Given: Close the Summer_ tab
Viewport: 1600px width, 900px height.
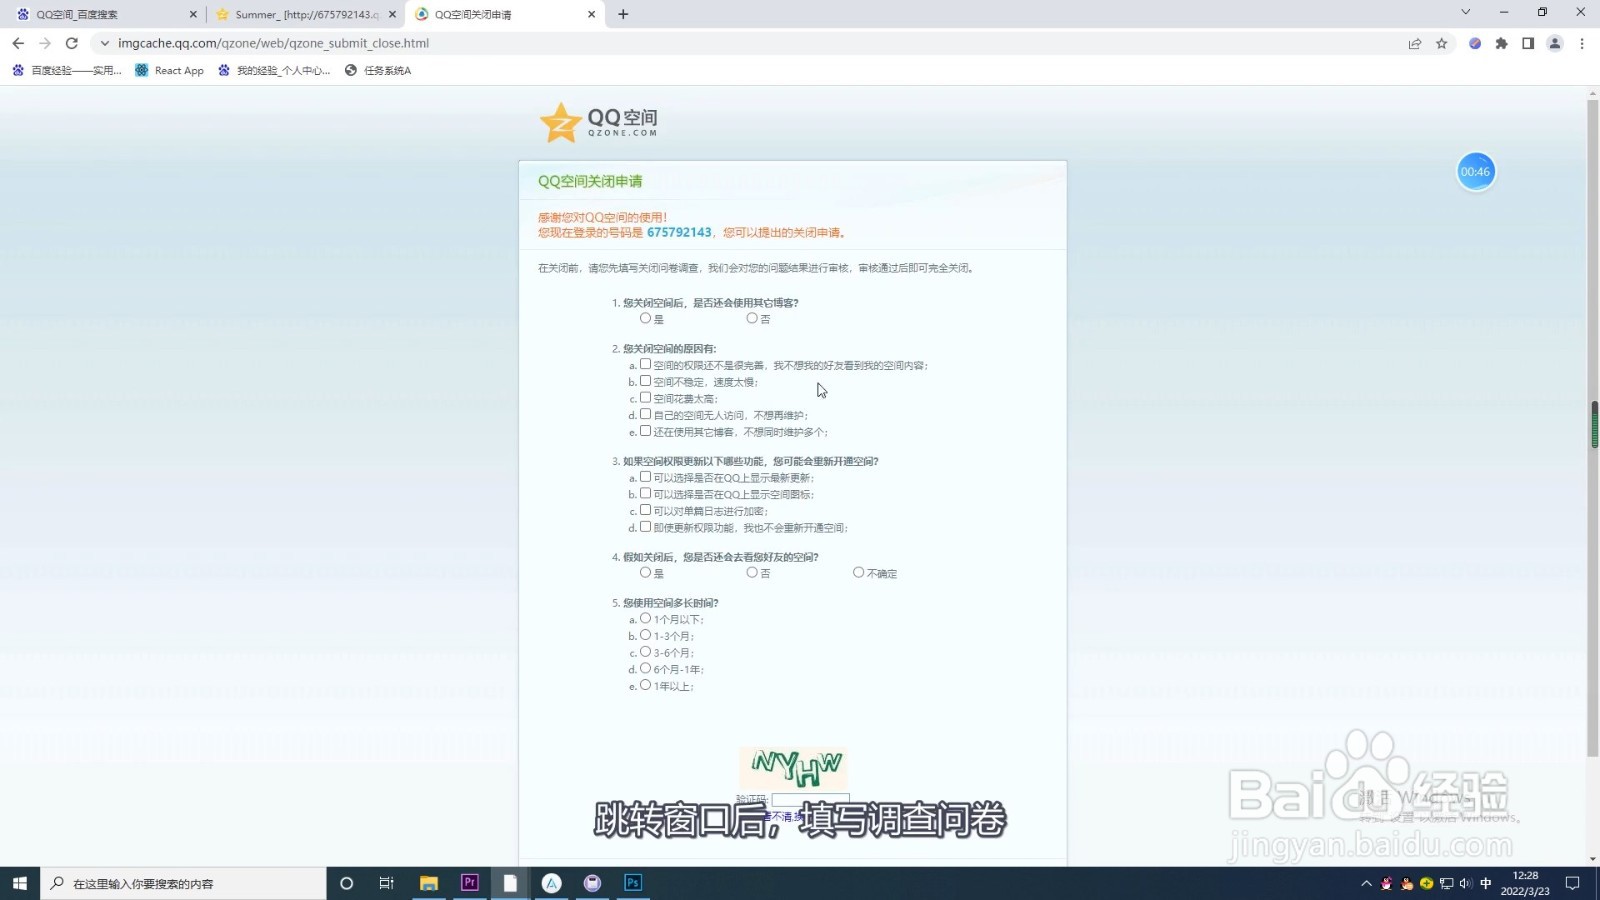Looking at the screenshot, I should [392, 14].
